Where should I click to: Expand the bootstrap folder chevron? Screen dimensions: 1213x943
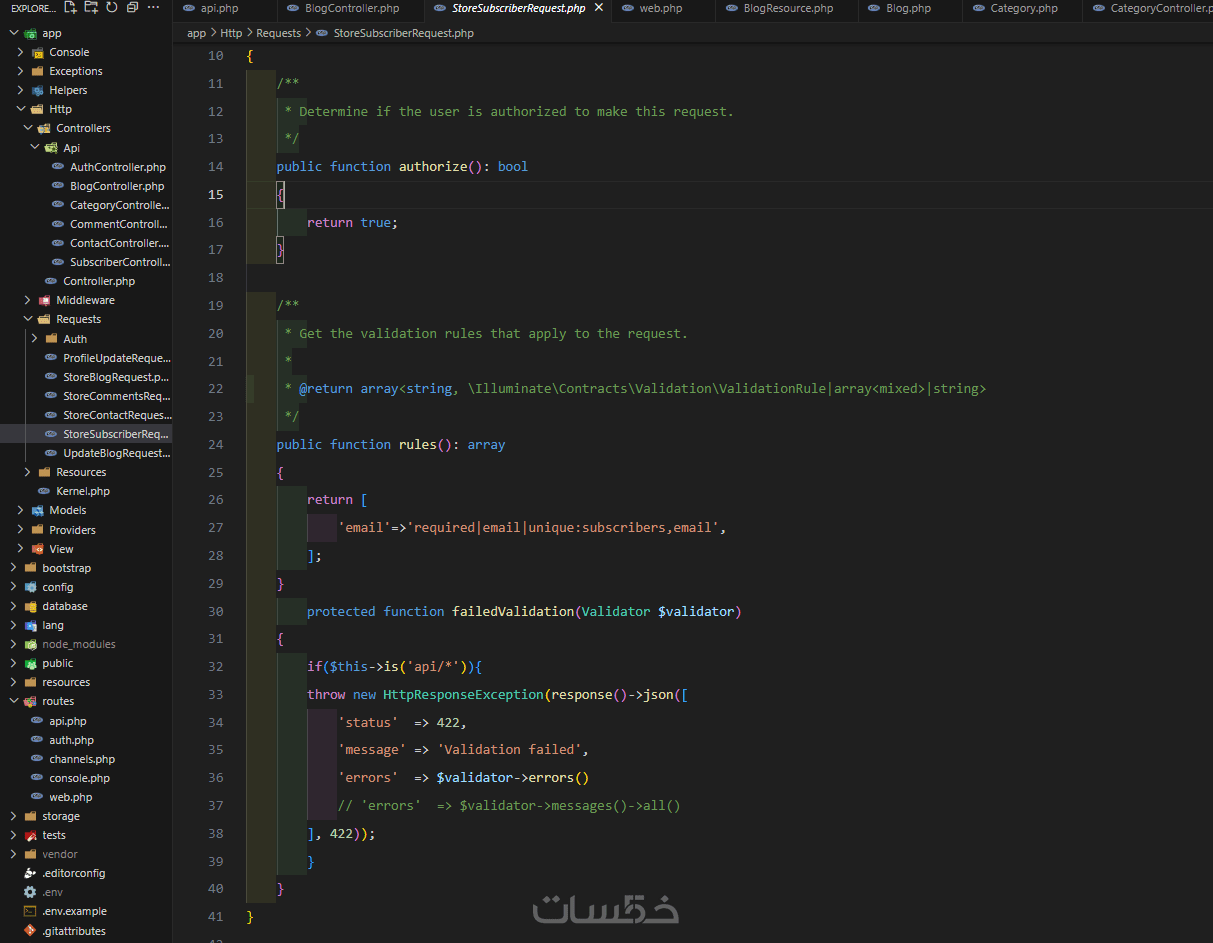pyautogui.click(x=14, y=568)
